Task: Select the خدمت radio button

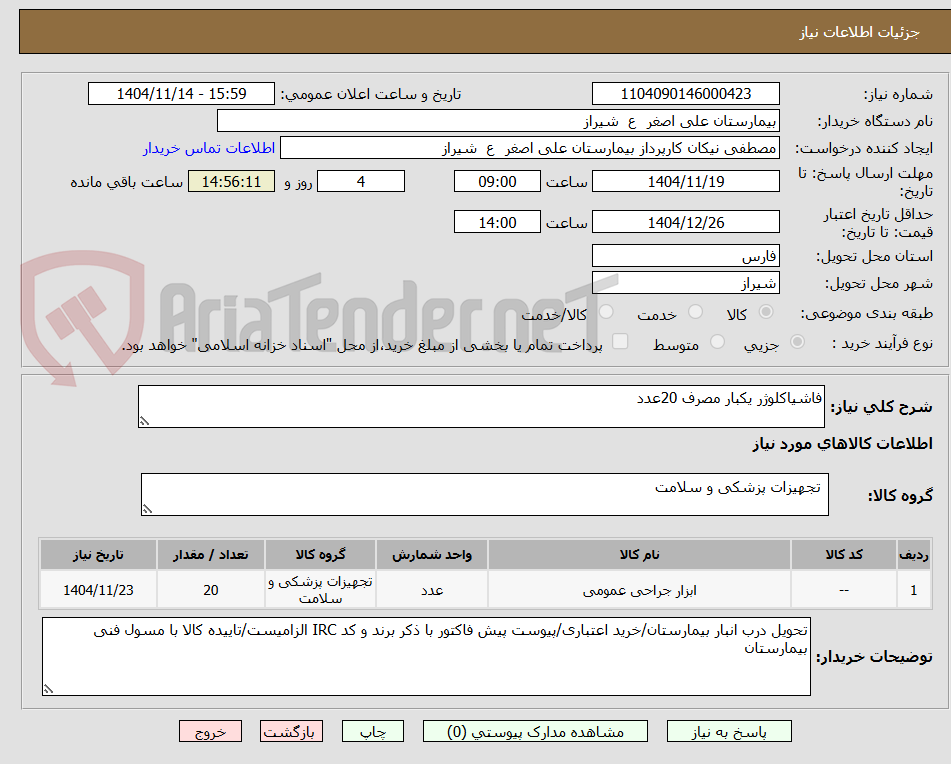Action: pyautogui.click(x=695, y=312)
